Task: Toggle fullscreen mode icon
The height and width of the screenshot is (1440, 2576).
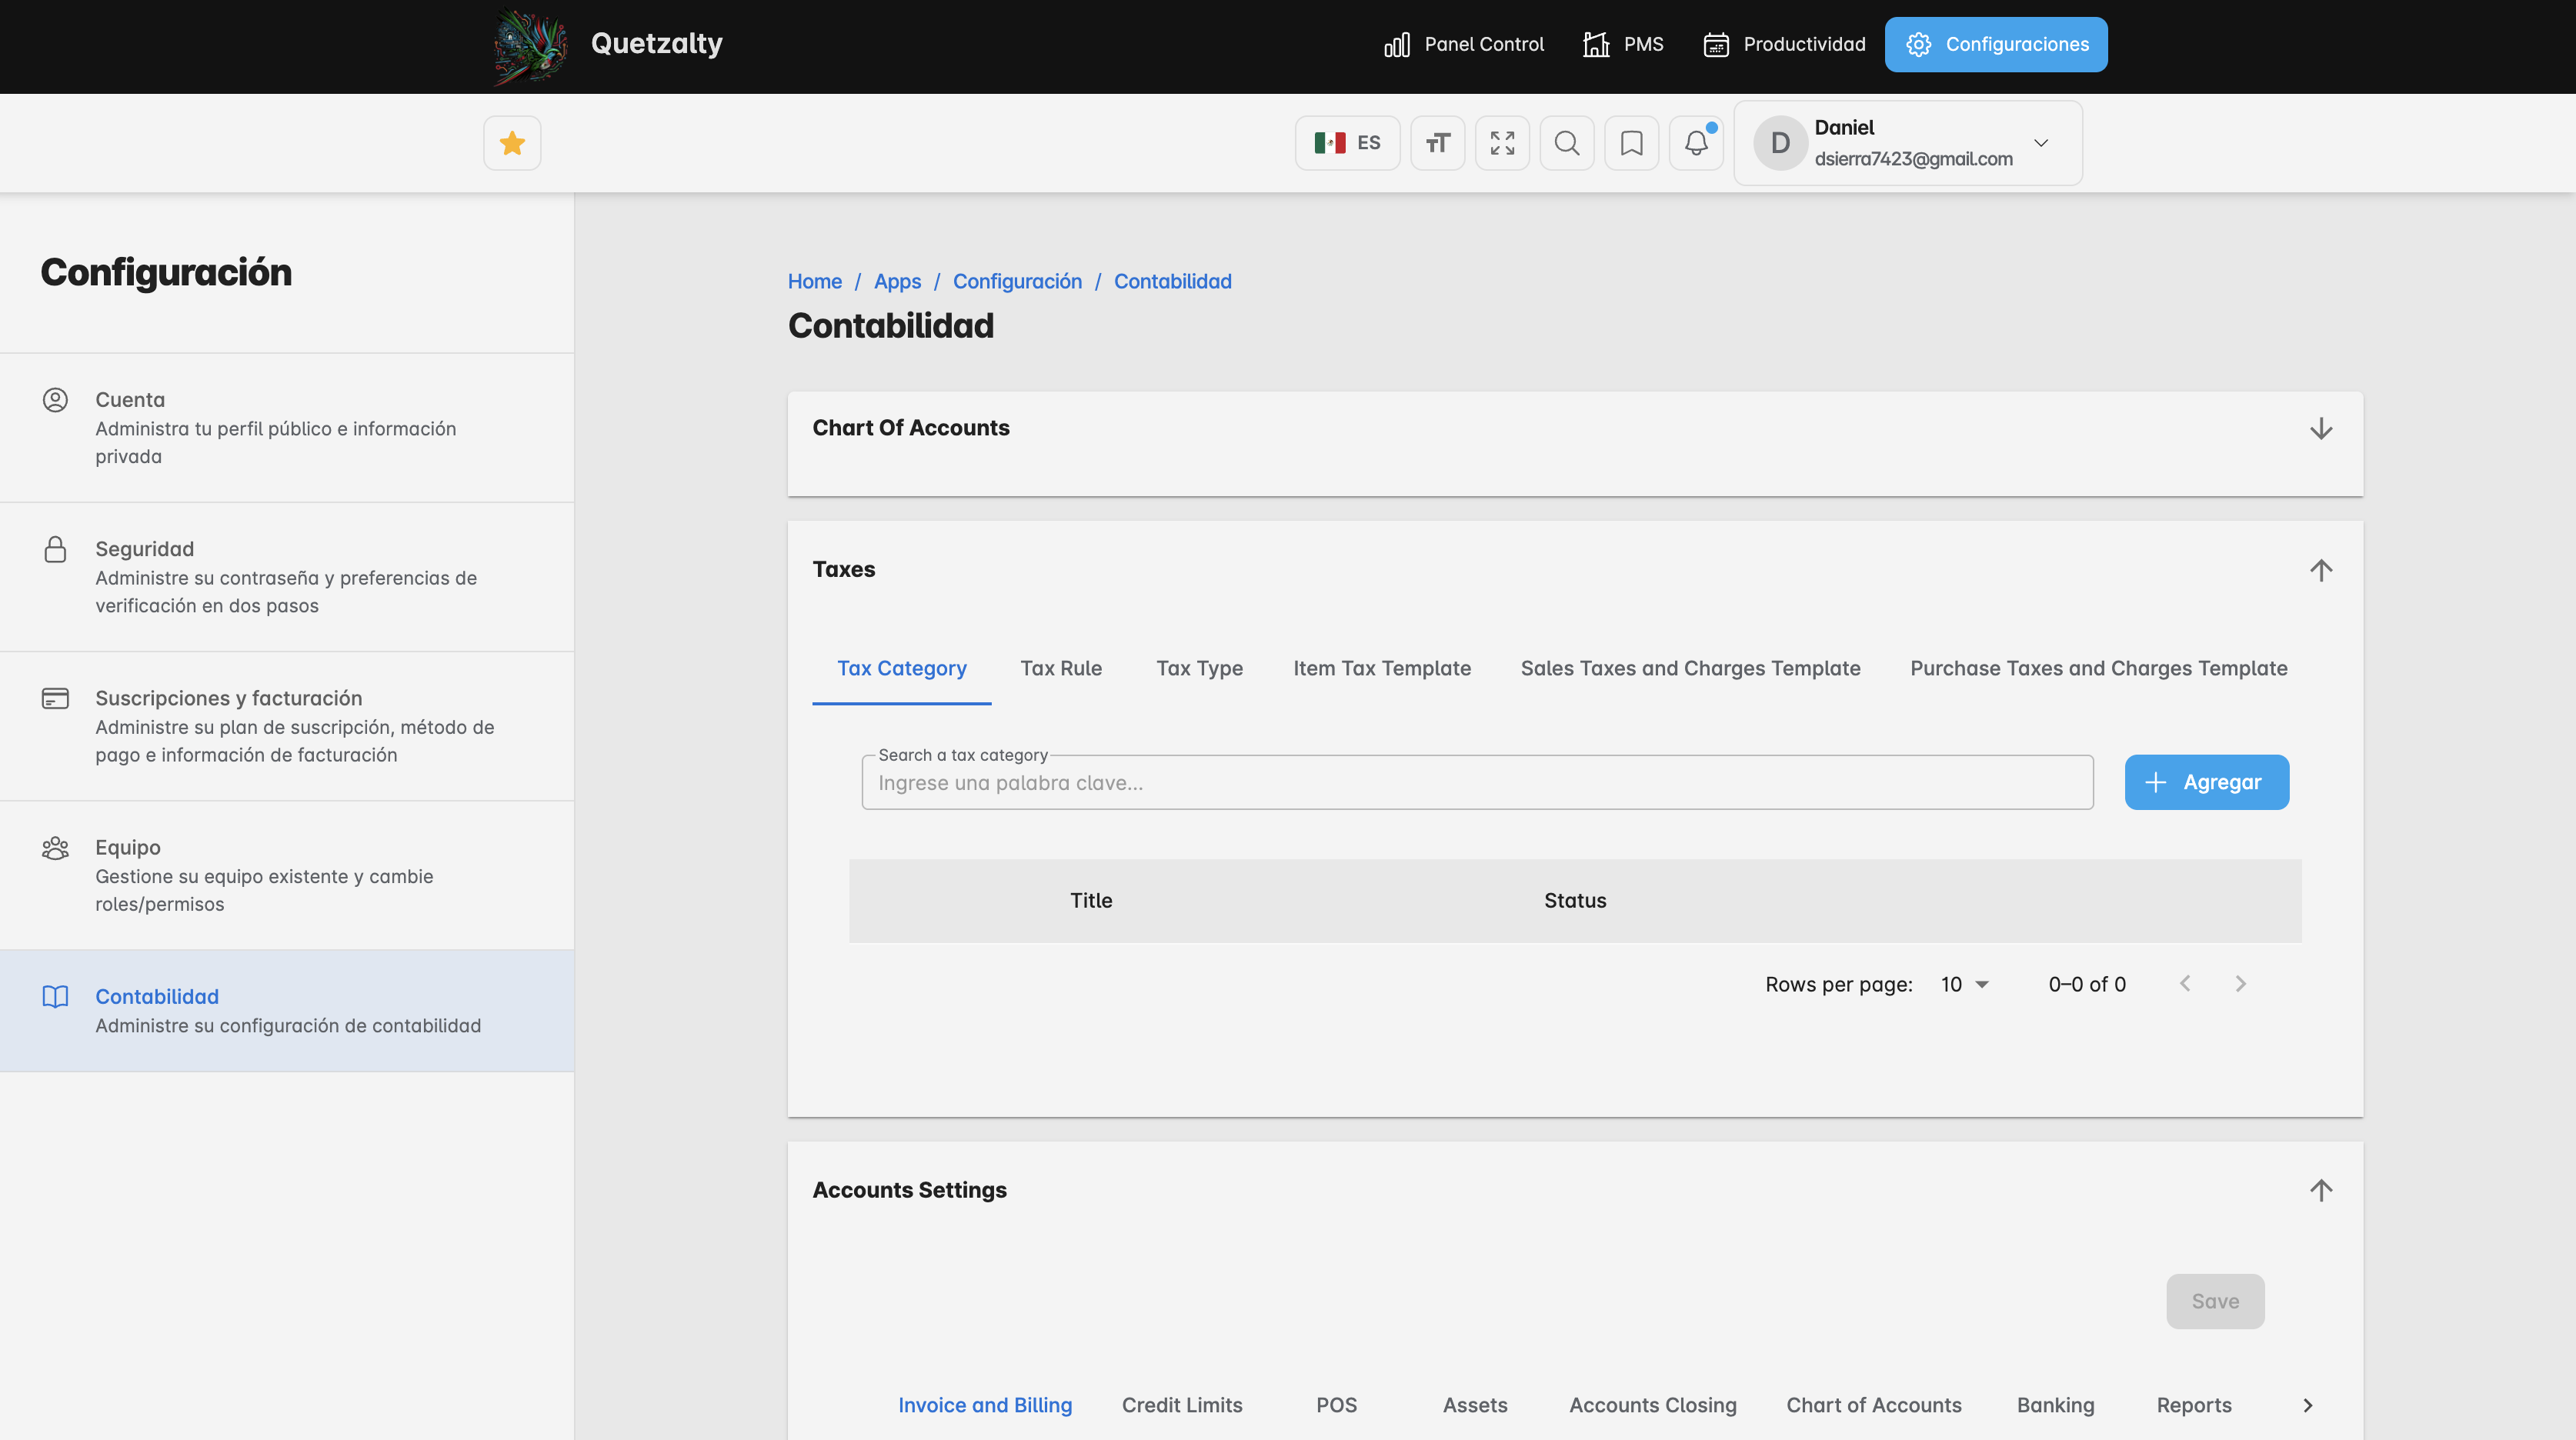Action: coord(1502,143)
